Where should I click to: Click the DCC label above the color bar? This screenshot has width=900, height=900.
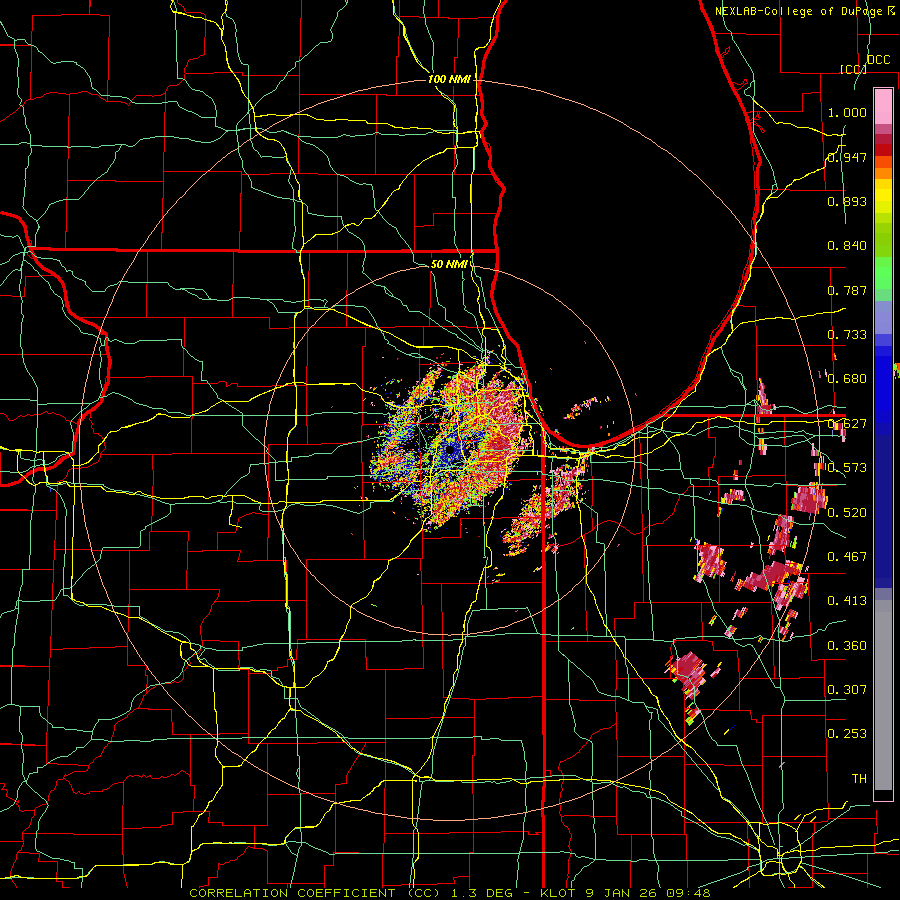click(x=879, y=60)
